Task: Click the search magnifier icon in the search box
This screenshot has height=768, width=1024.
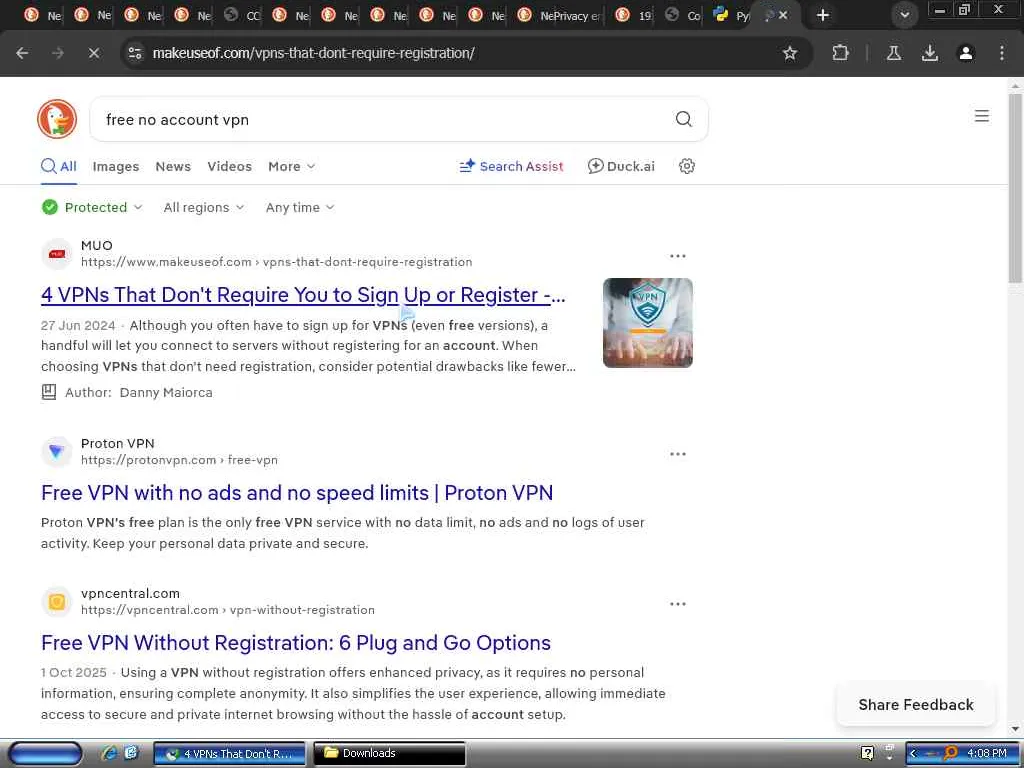Action: (x=683, y=119)
